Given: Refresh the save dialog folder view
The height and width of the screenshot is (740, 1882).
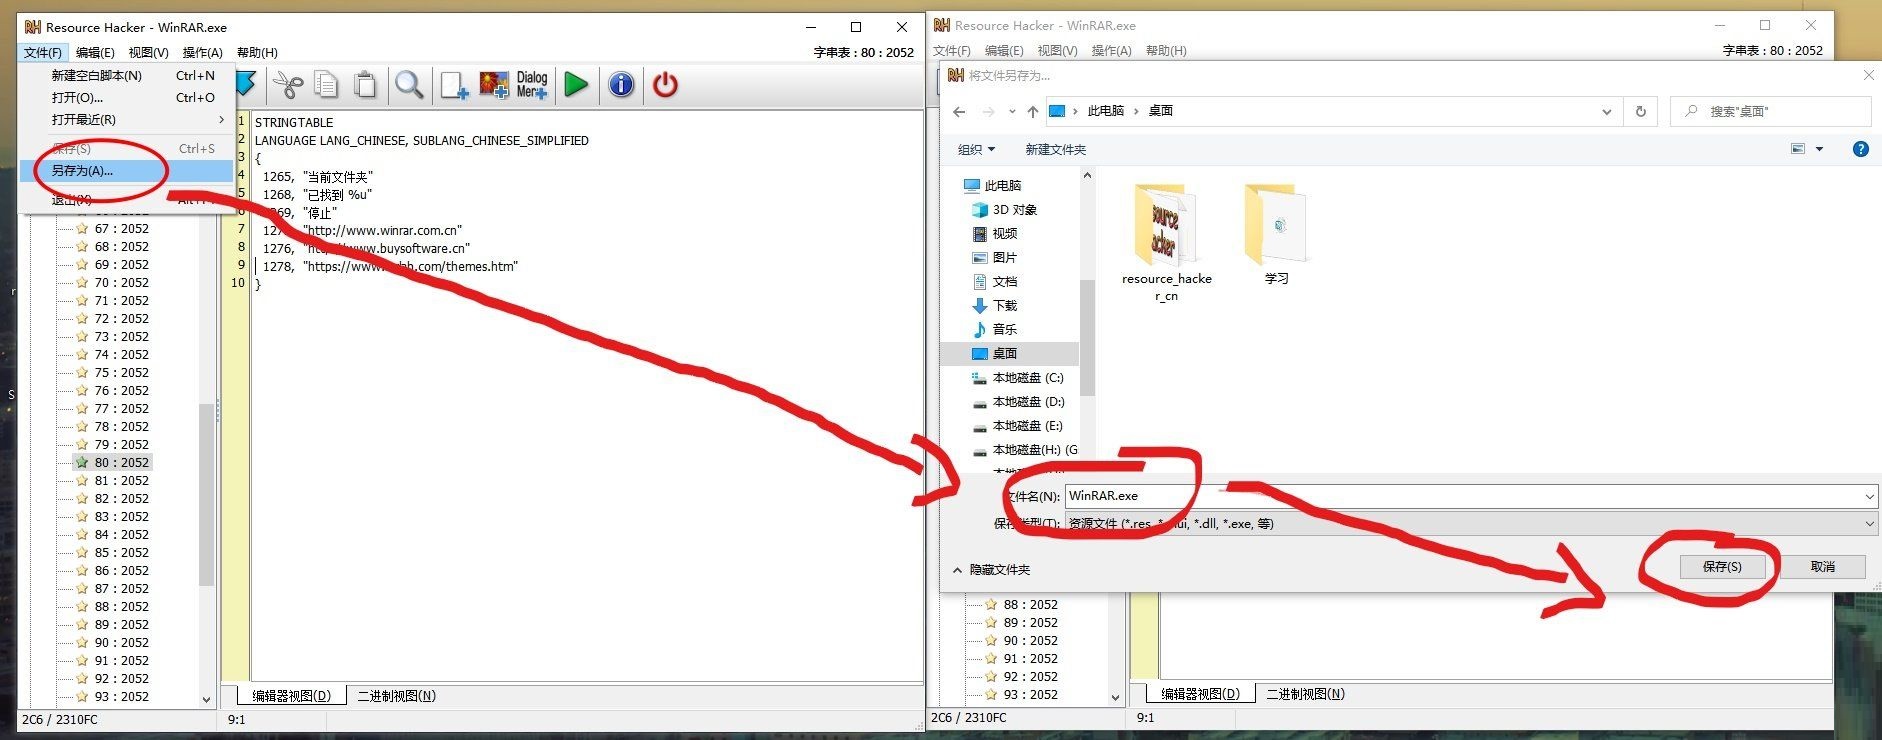Looking at the screenshot, I should pyautogui.click(x=1640, y=111).
